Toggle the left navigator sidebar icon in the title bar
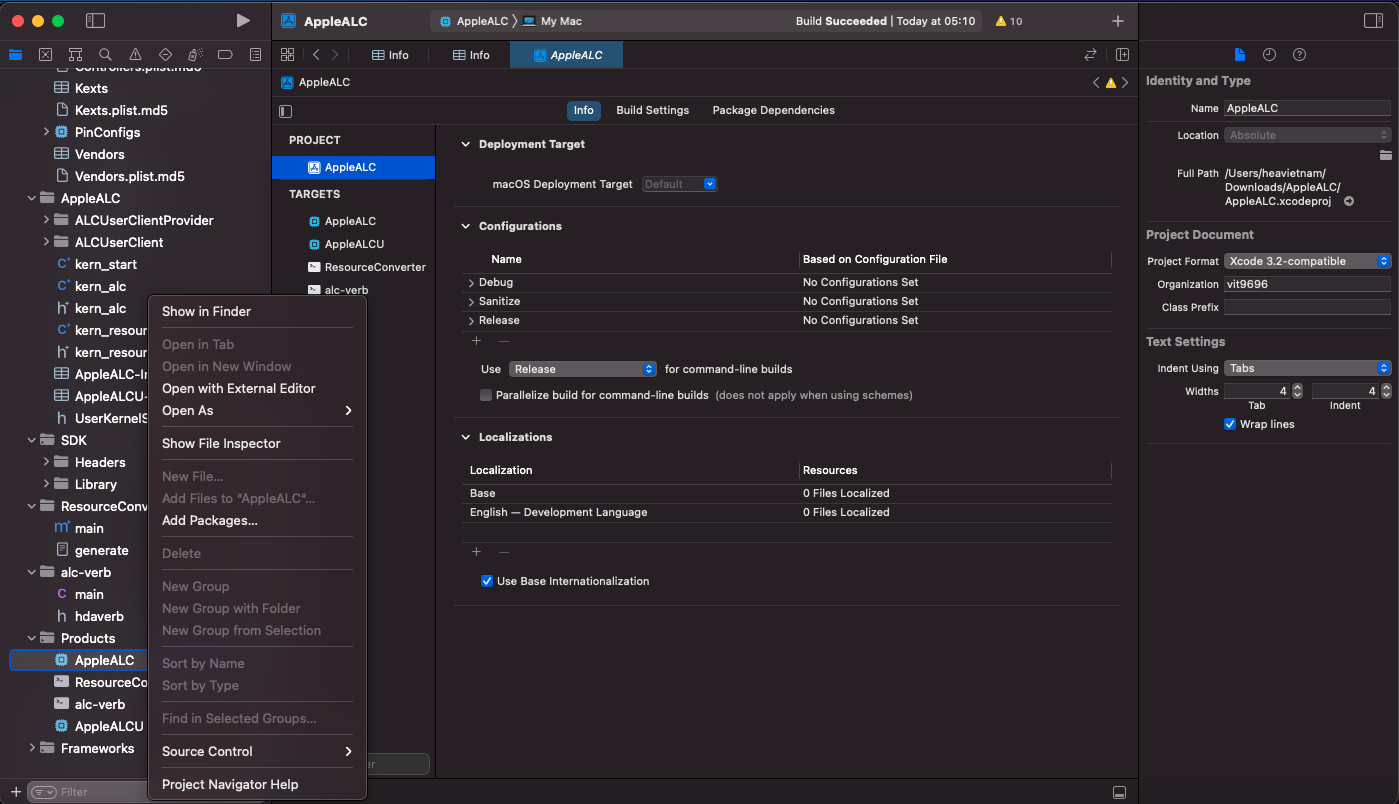Viewport: 1399px width, 804px height. 95,20
